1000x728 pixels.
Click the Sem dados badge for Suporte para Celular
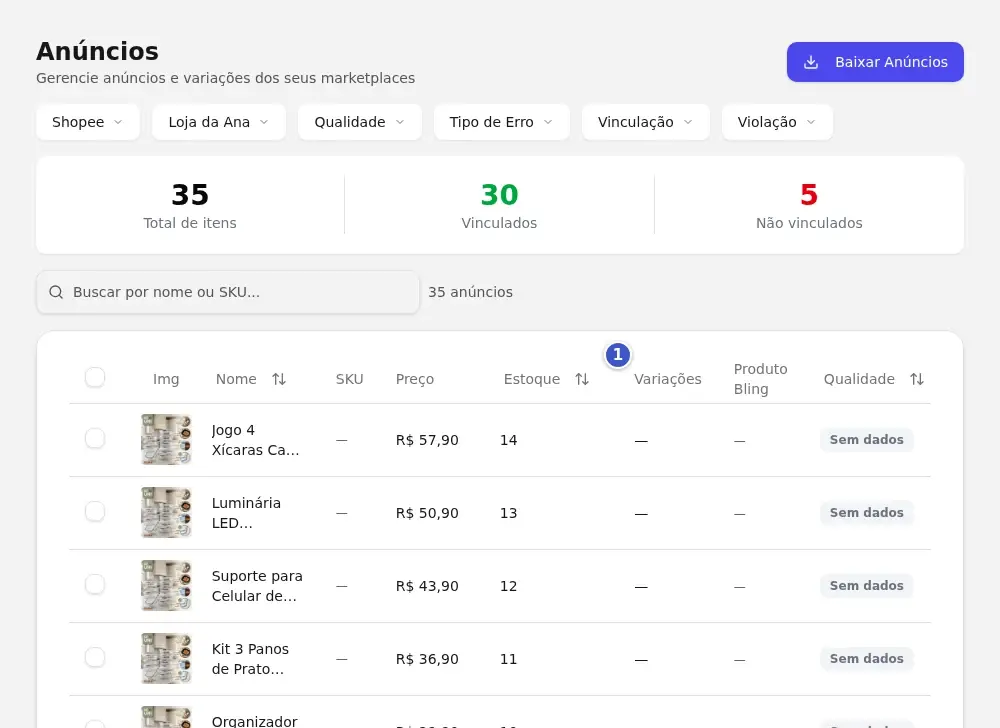866,585
